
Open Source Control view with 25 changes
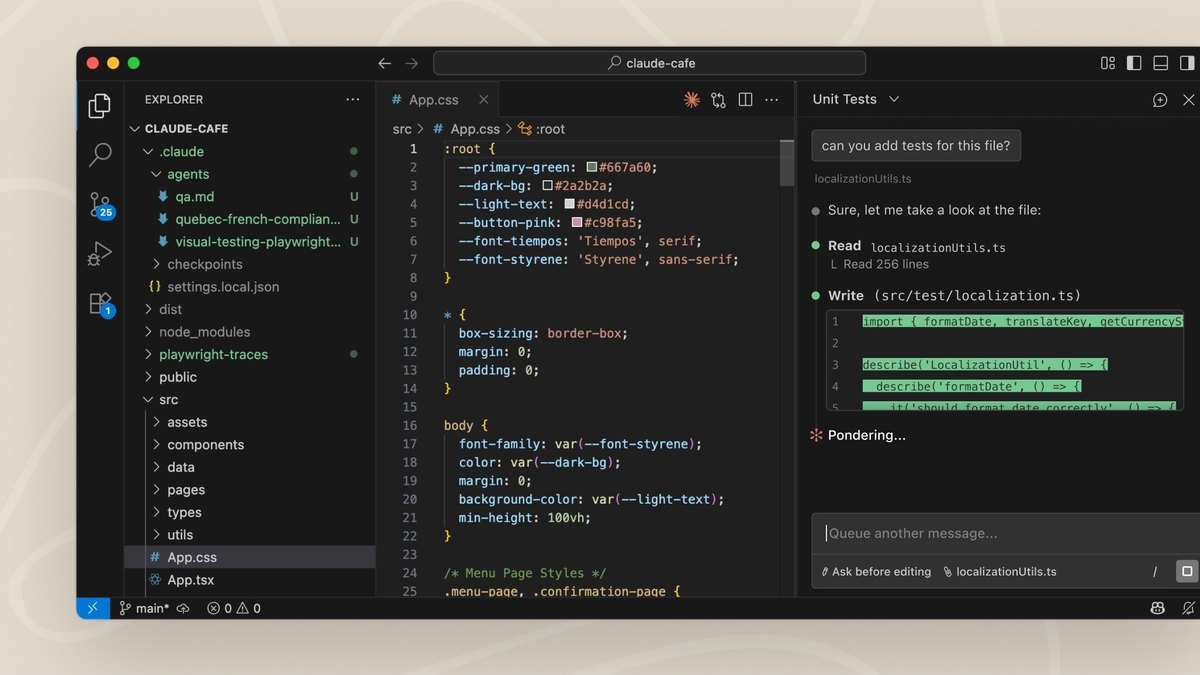[x=101, y=205]
